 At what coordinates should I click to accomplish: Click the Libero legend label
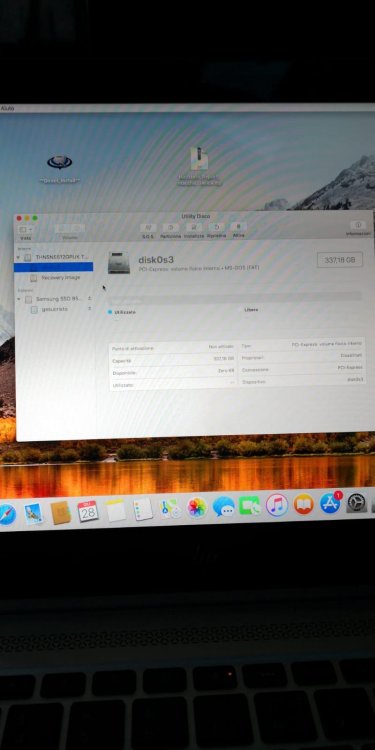point(251,310)
